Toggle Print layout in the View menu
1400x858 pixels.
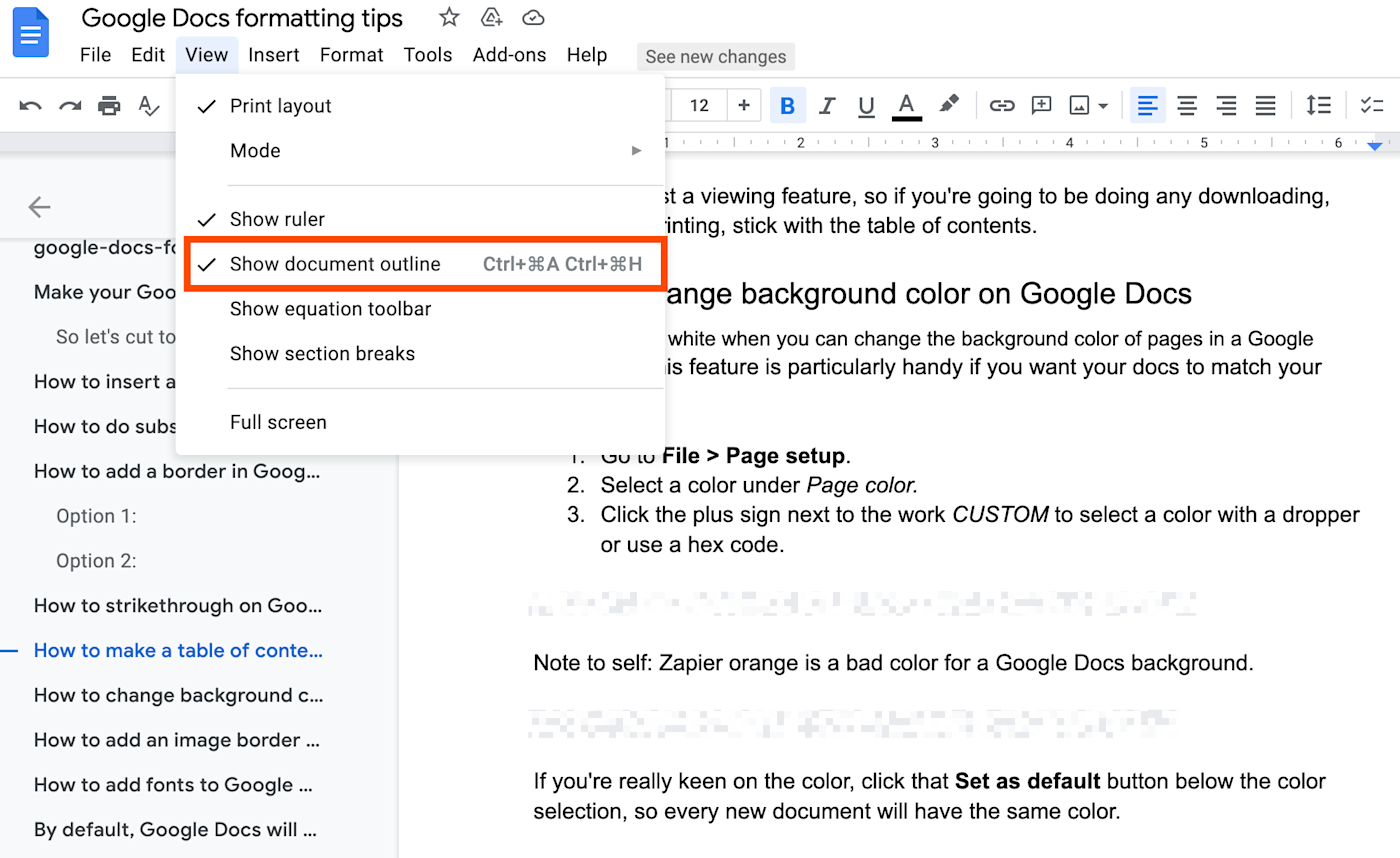(x=420, y=106)
